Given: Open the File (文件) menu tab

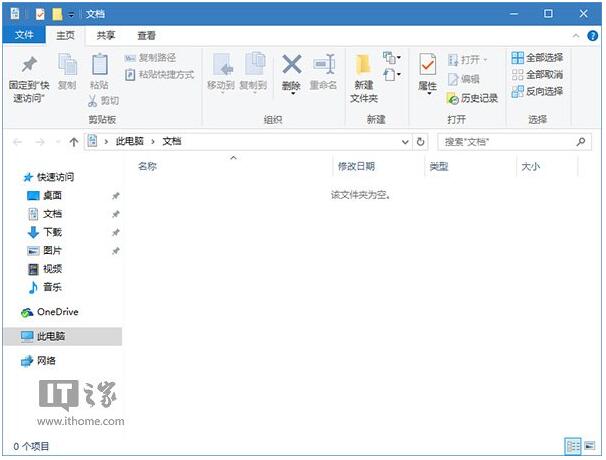Looking at the screenshot, I should (24, 35).
